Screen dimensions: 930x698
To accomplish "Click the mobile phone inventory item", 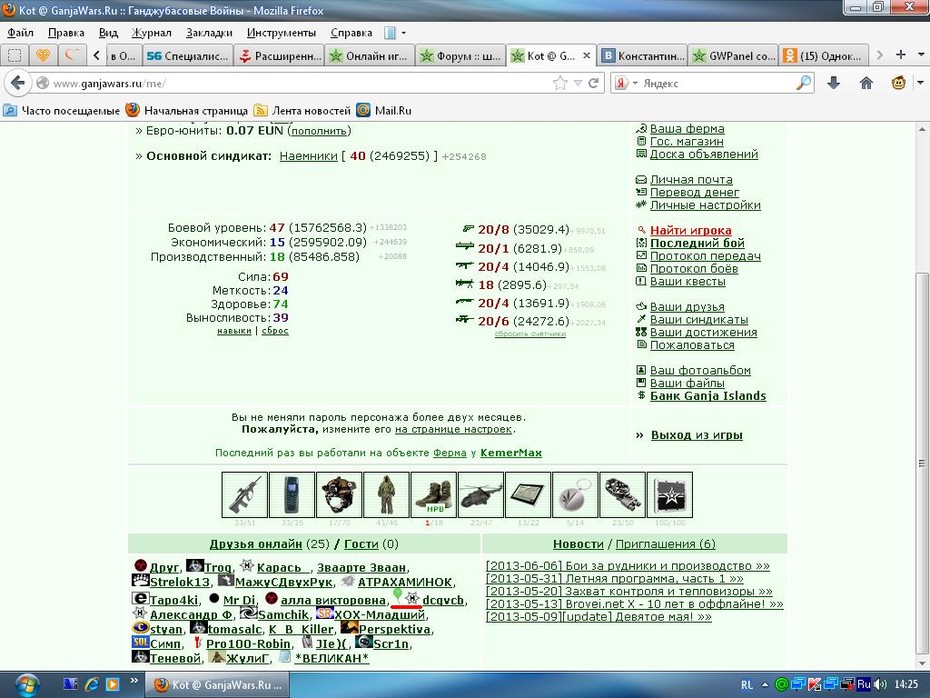I will (292, 495).
